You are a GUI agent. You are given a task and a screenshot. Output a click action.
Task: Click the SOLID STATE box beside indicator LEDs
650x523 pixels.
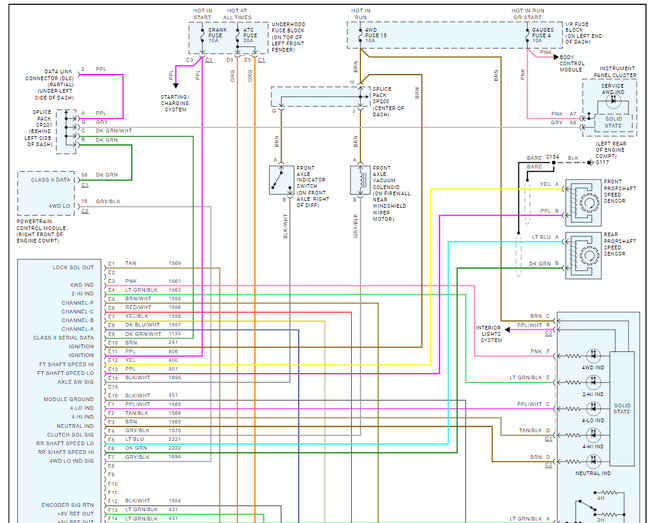pyautogui.click(x=622, y=409)
